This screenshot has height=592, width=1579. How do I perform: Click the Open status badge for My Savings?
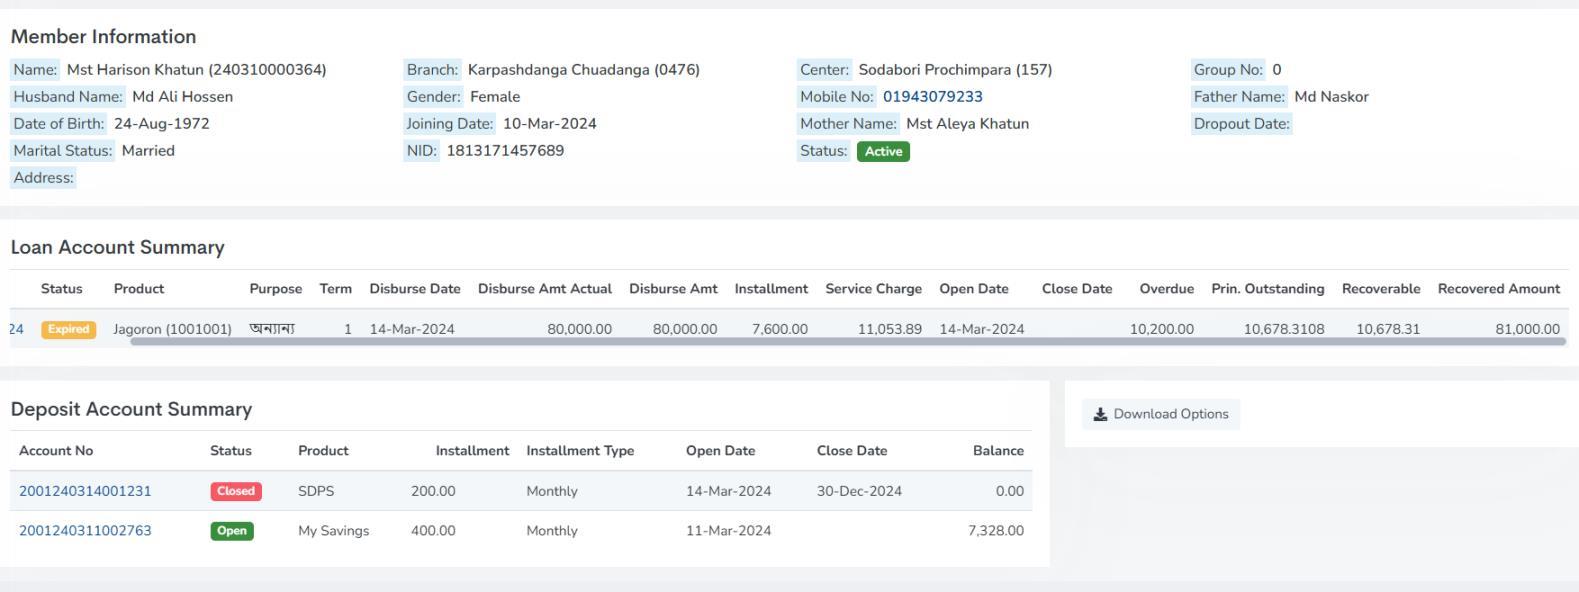coord(232,531)
